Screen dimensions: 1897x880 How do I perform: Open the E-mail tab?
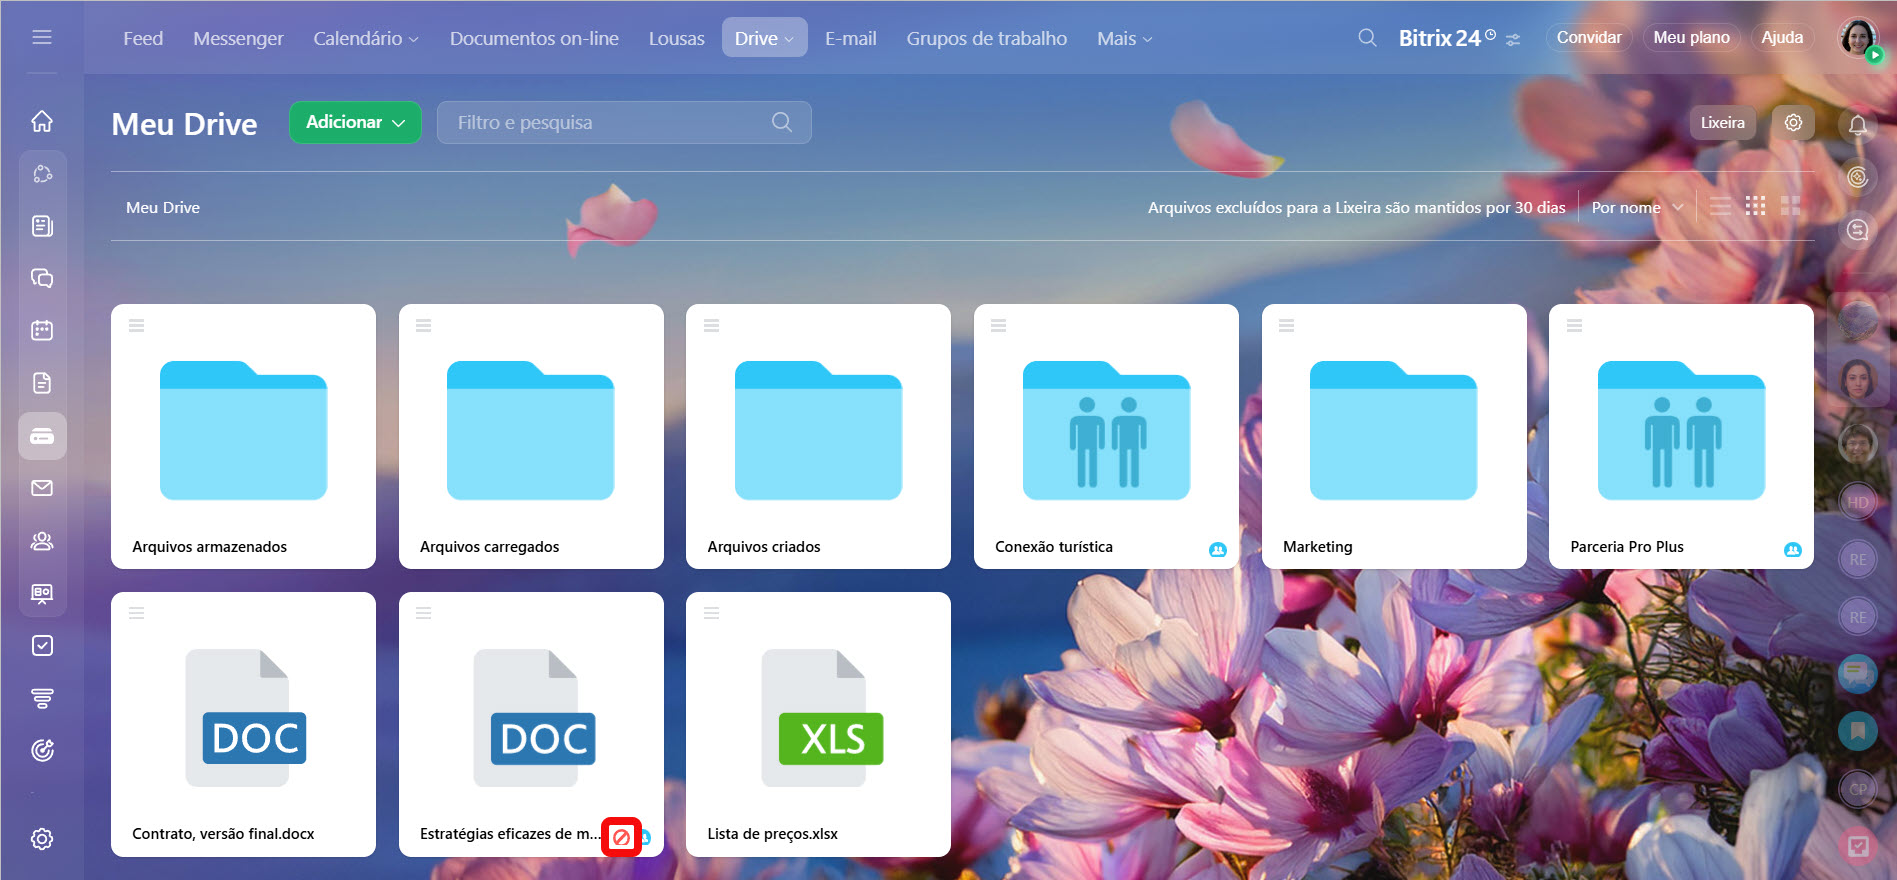850,38
